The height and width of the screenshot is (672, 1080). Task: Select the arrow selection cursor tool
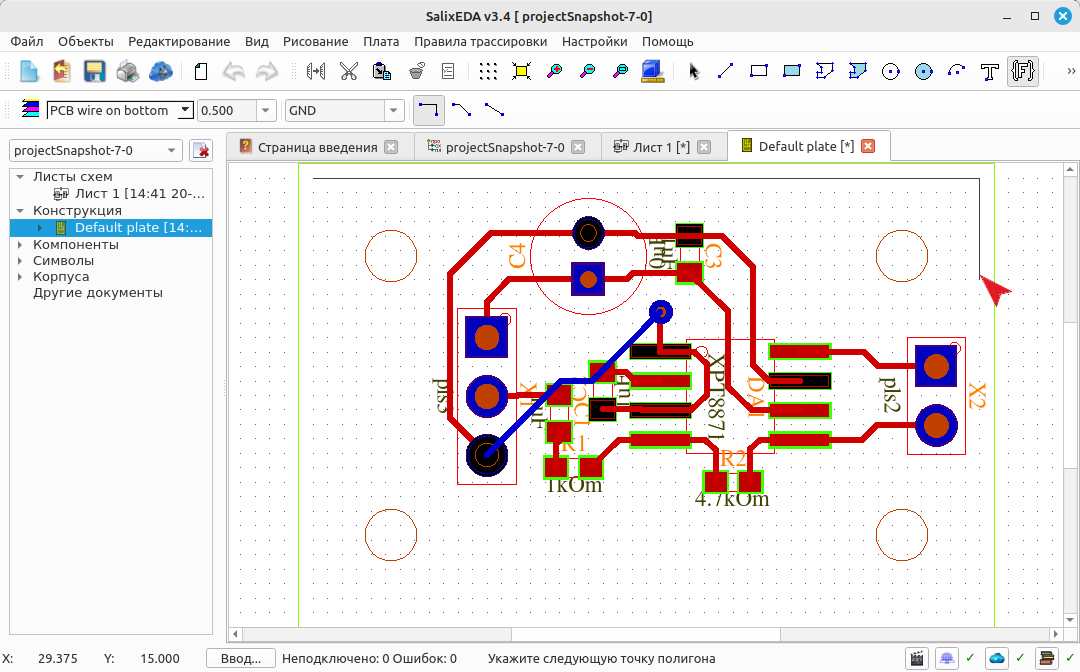point(694,71)
